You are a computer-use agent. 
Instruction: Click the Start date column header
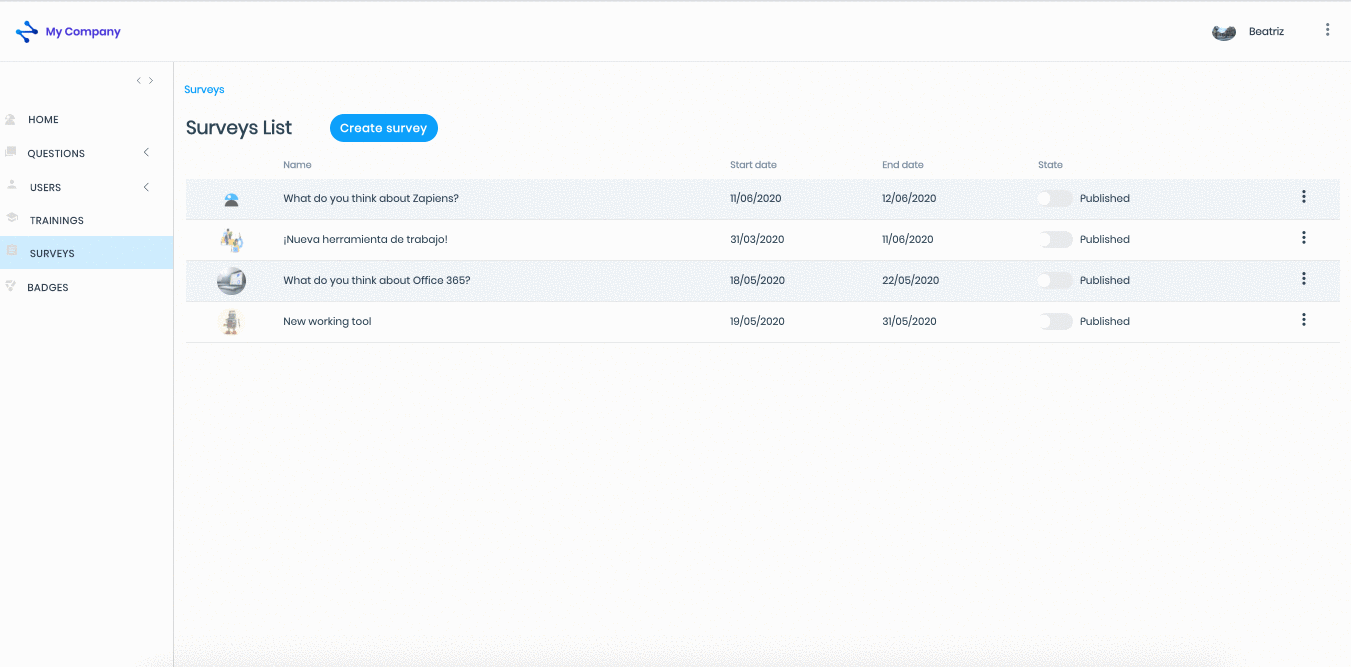(753, 165)
